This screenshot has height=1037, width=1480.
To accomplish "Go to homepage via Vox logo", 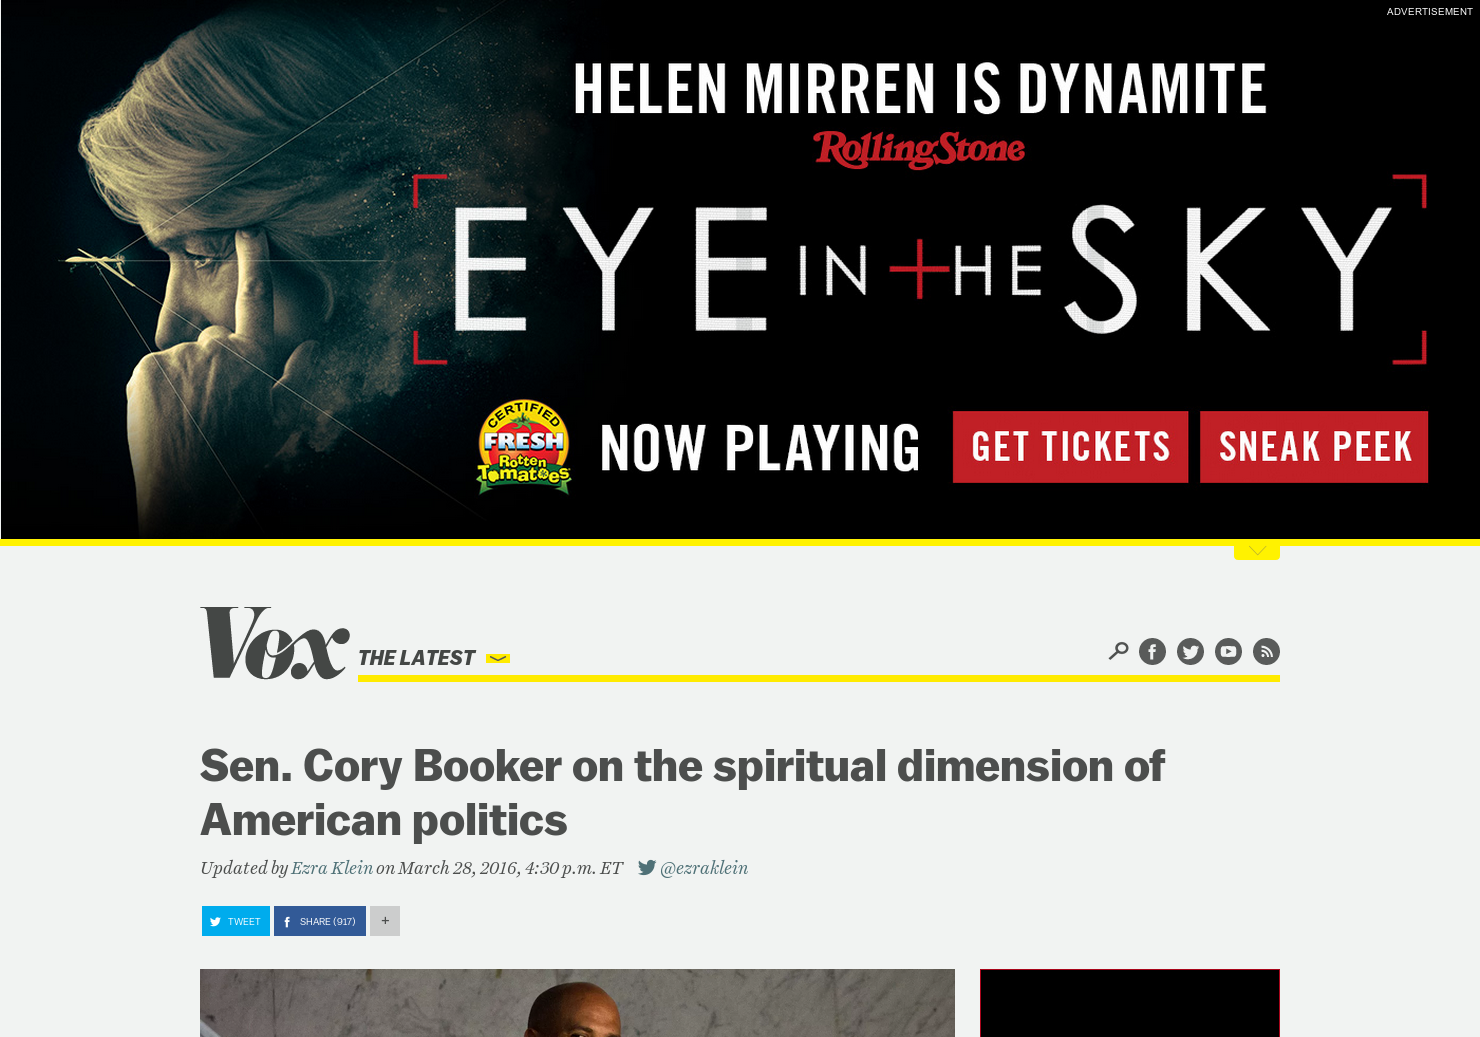I will [275, 643].
